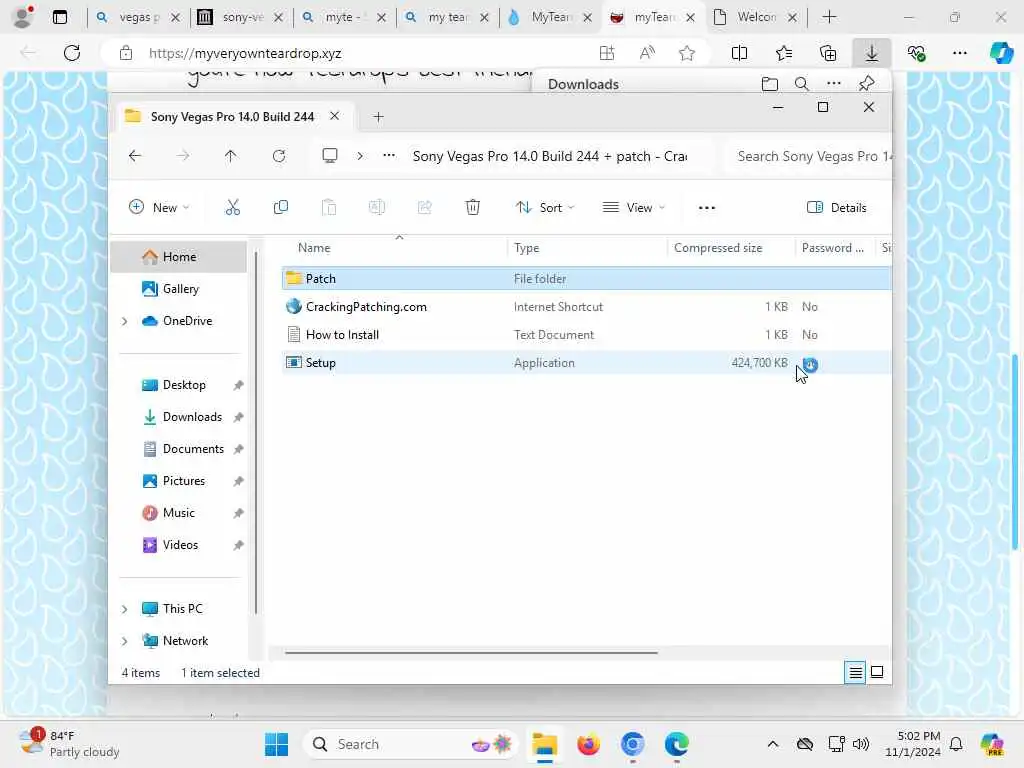Click the Cut scissors icon in Explorer toolbar

[232, 208]
